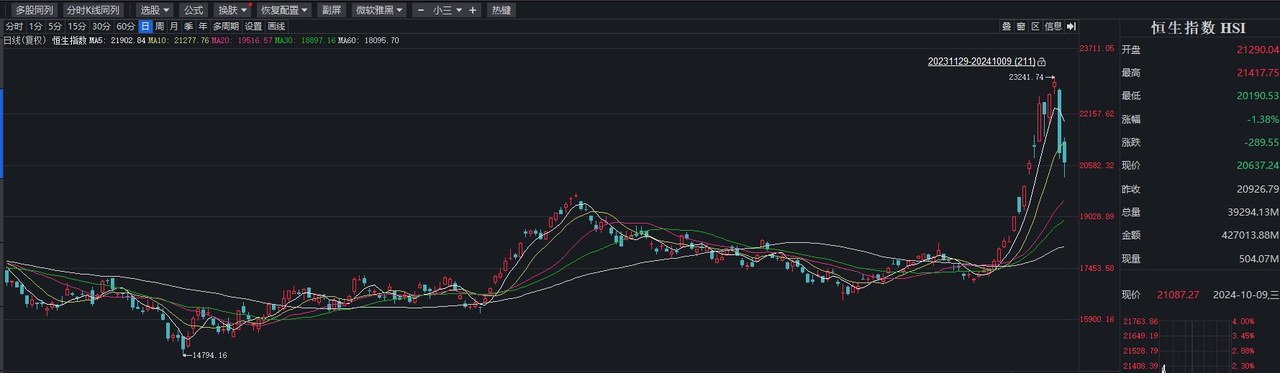Toggle the 信息 info panel

pos(1053,26)
